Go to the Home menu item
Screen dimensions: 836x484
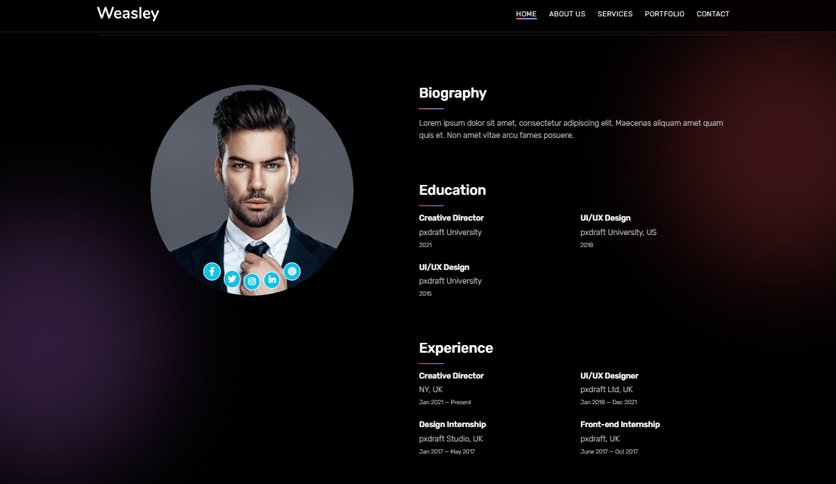point(526,14)
